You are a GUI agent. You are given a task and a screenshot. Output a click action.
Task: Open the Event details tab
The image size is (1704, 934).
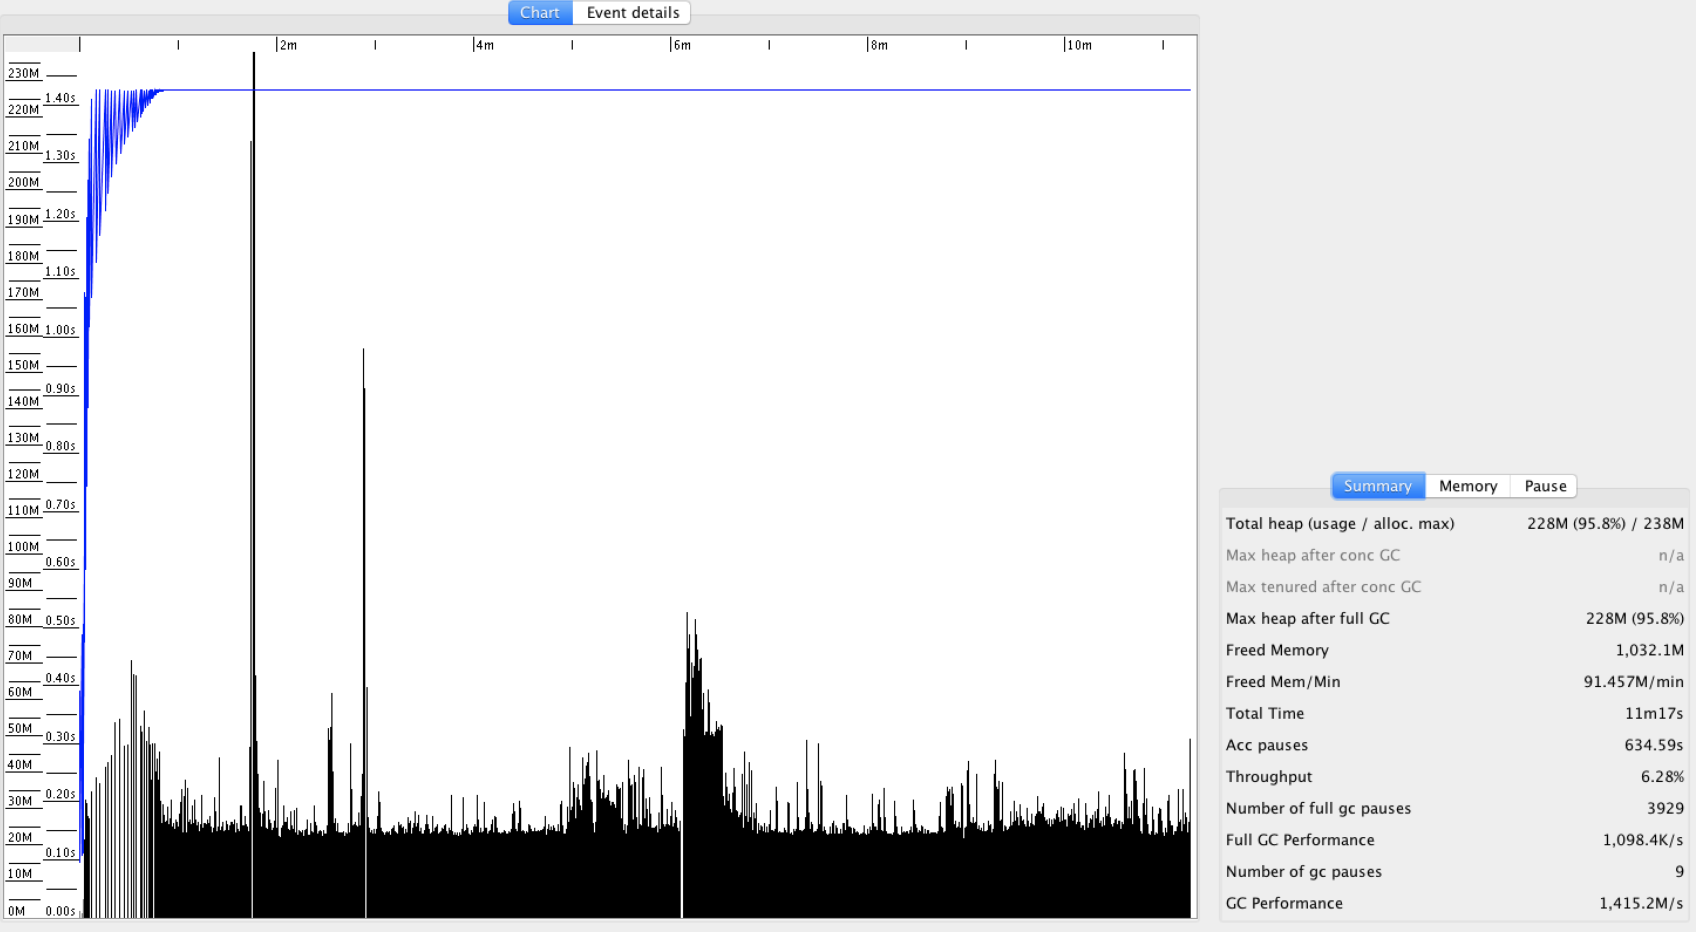632,13
